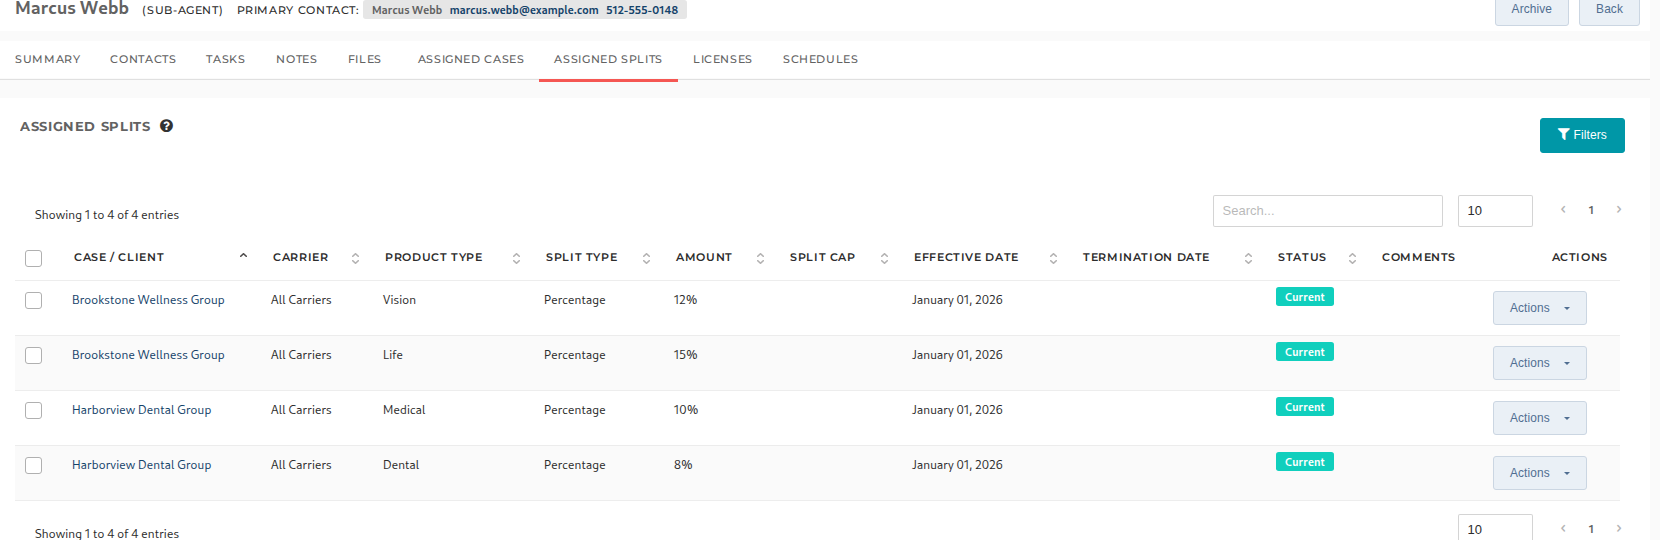Open the Assigned Splits help icon

pyautogui.click(x=166, y=126)
